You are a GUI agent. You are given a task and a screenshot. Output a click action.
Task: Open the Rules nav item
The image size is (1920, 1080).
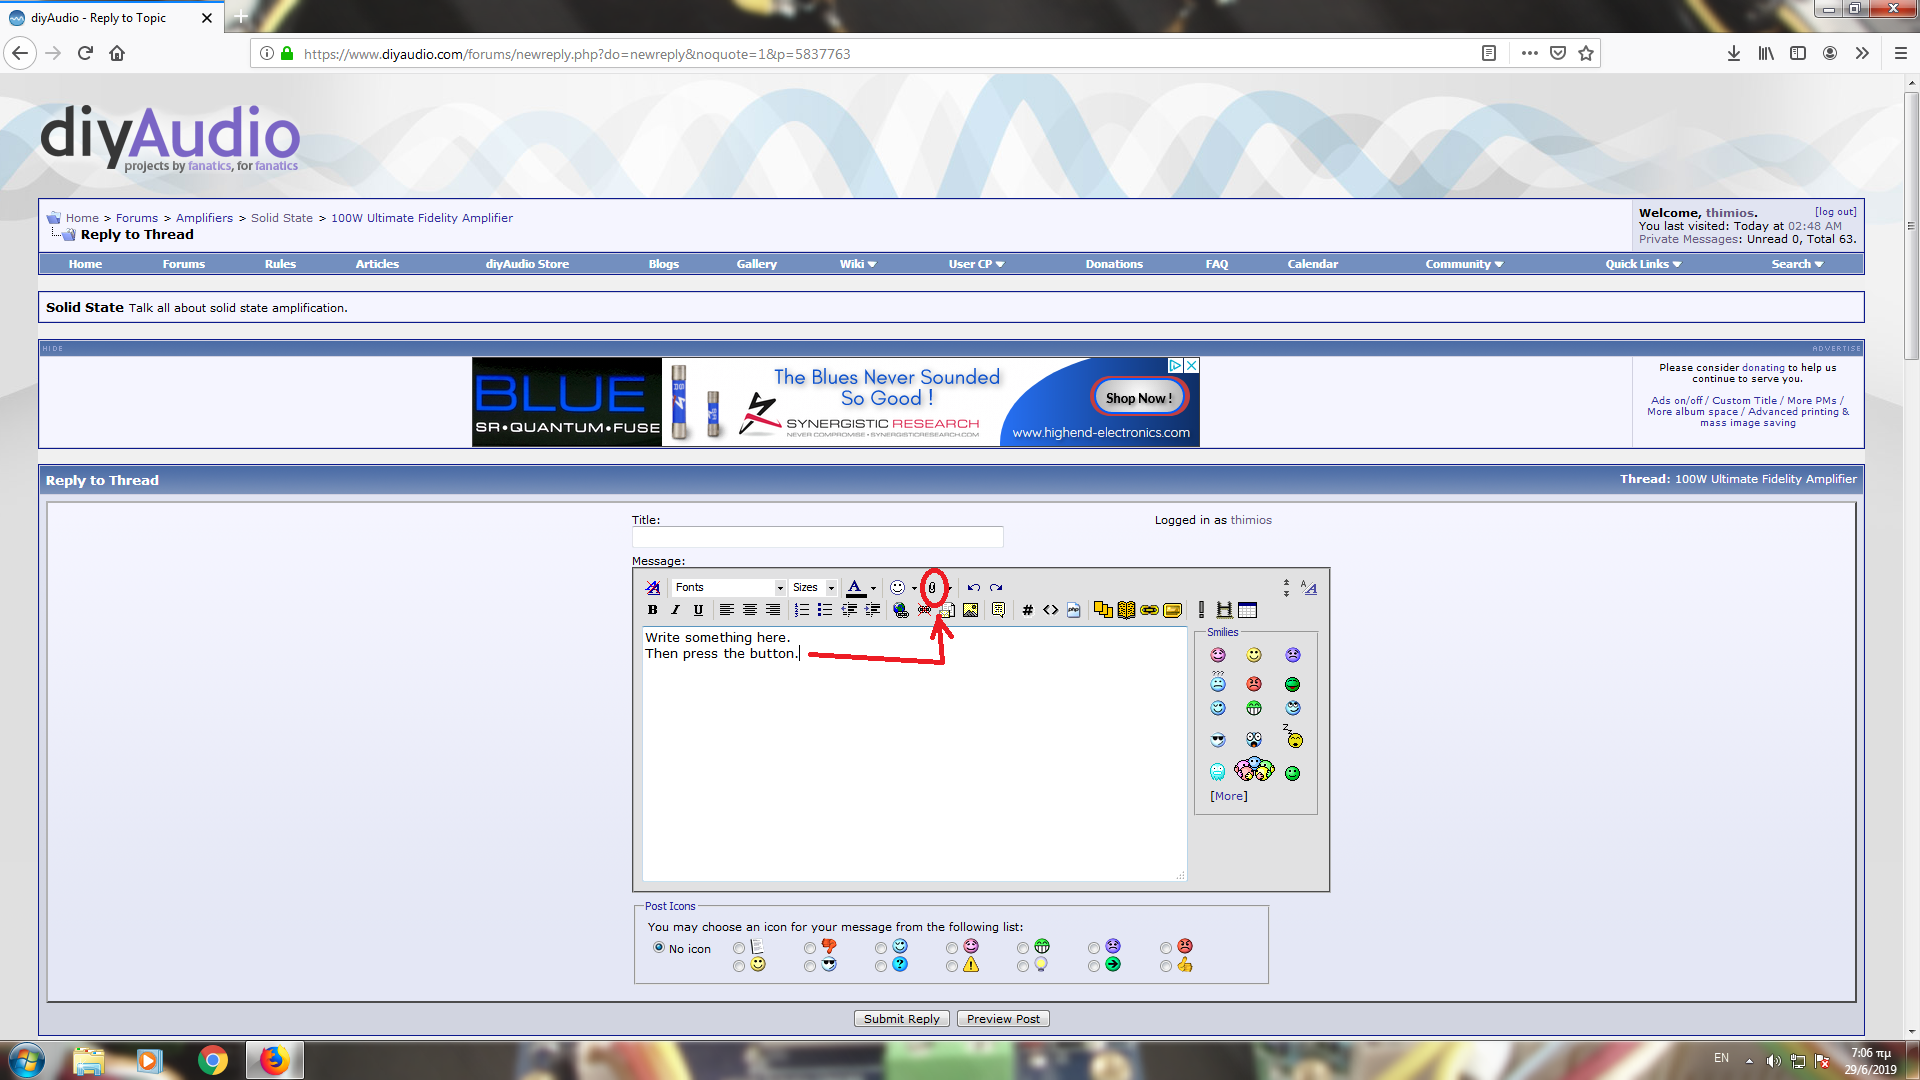280,264
